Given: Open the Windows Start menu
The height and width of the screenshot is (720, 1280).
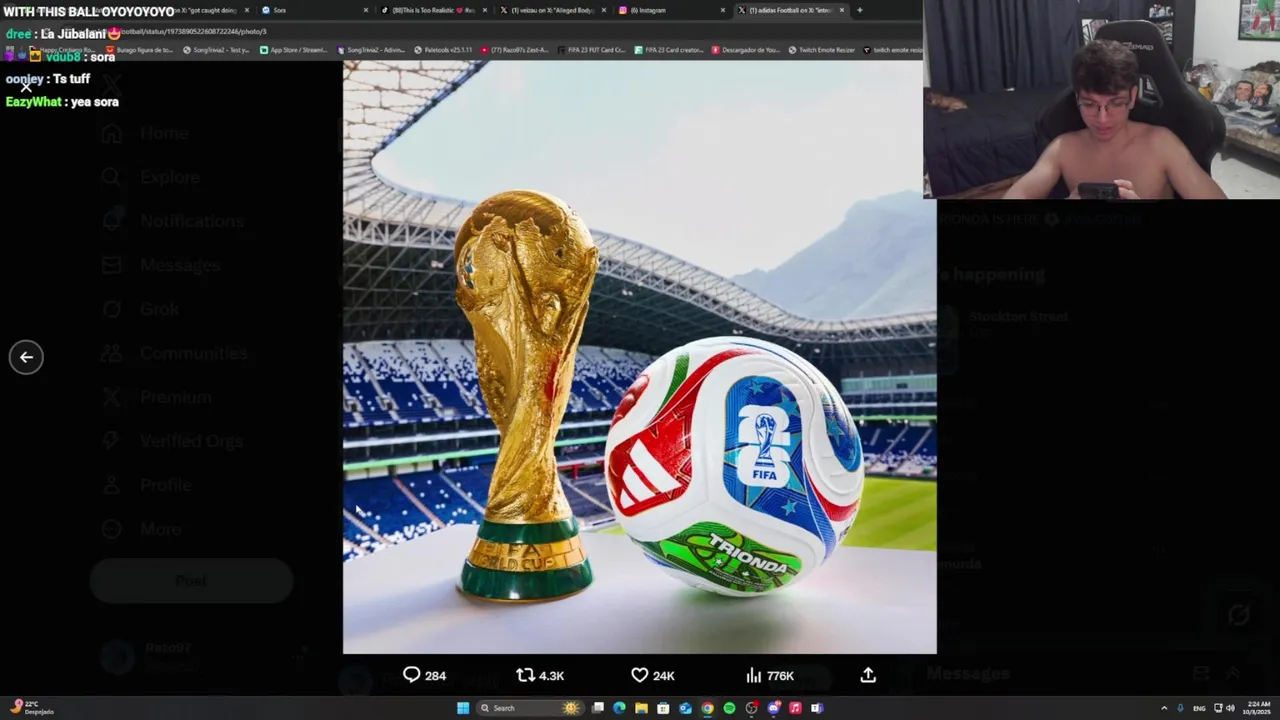Looking at the screenshot, I should pyautogui.click(x=463, y=708).
